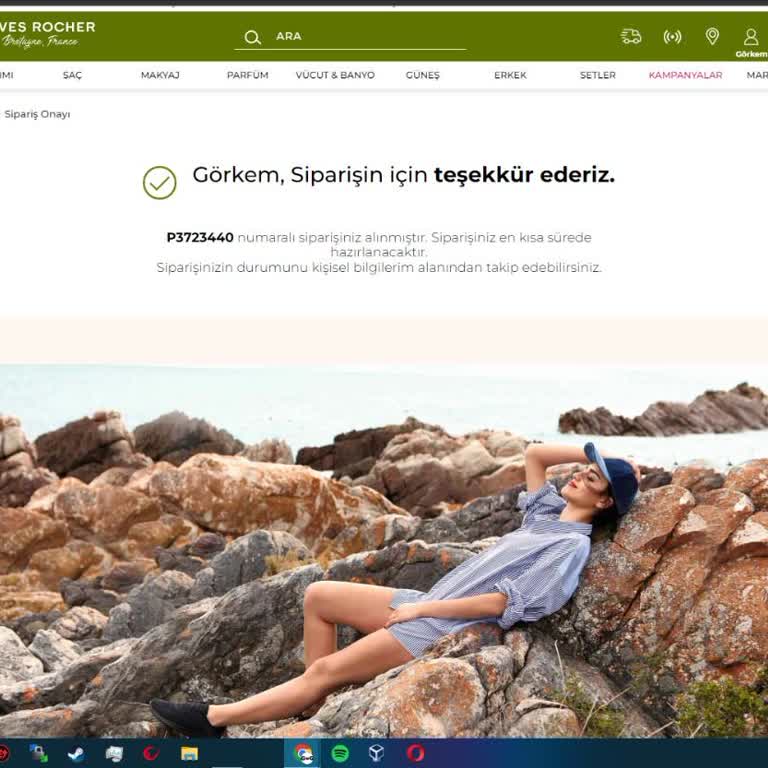This screenshot has width=768, height=768.
Task: Open File Explorer from the taskbar
Action: (189, 753)
